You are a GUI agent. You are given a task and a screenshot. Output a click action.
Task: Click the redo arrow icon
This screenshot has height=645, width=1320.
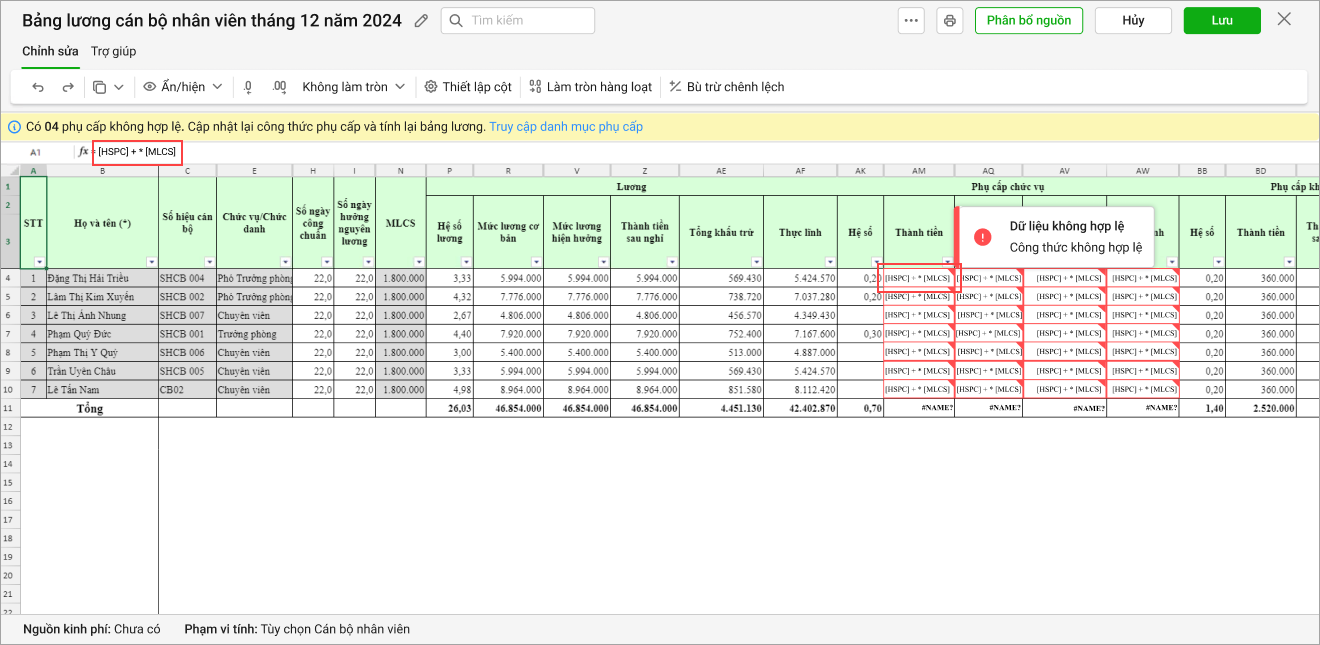[x=68, y=87]
